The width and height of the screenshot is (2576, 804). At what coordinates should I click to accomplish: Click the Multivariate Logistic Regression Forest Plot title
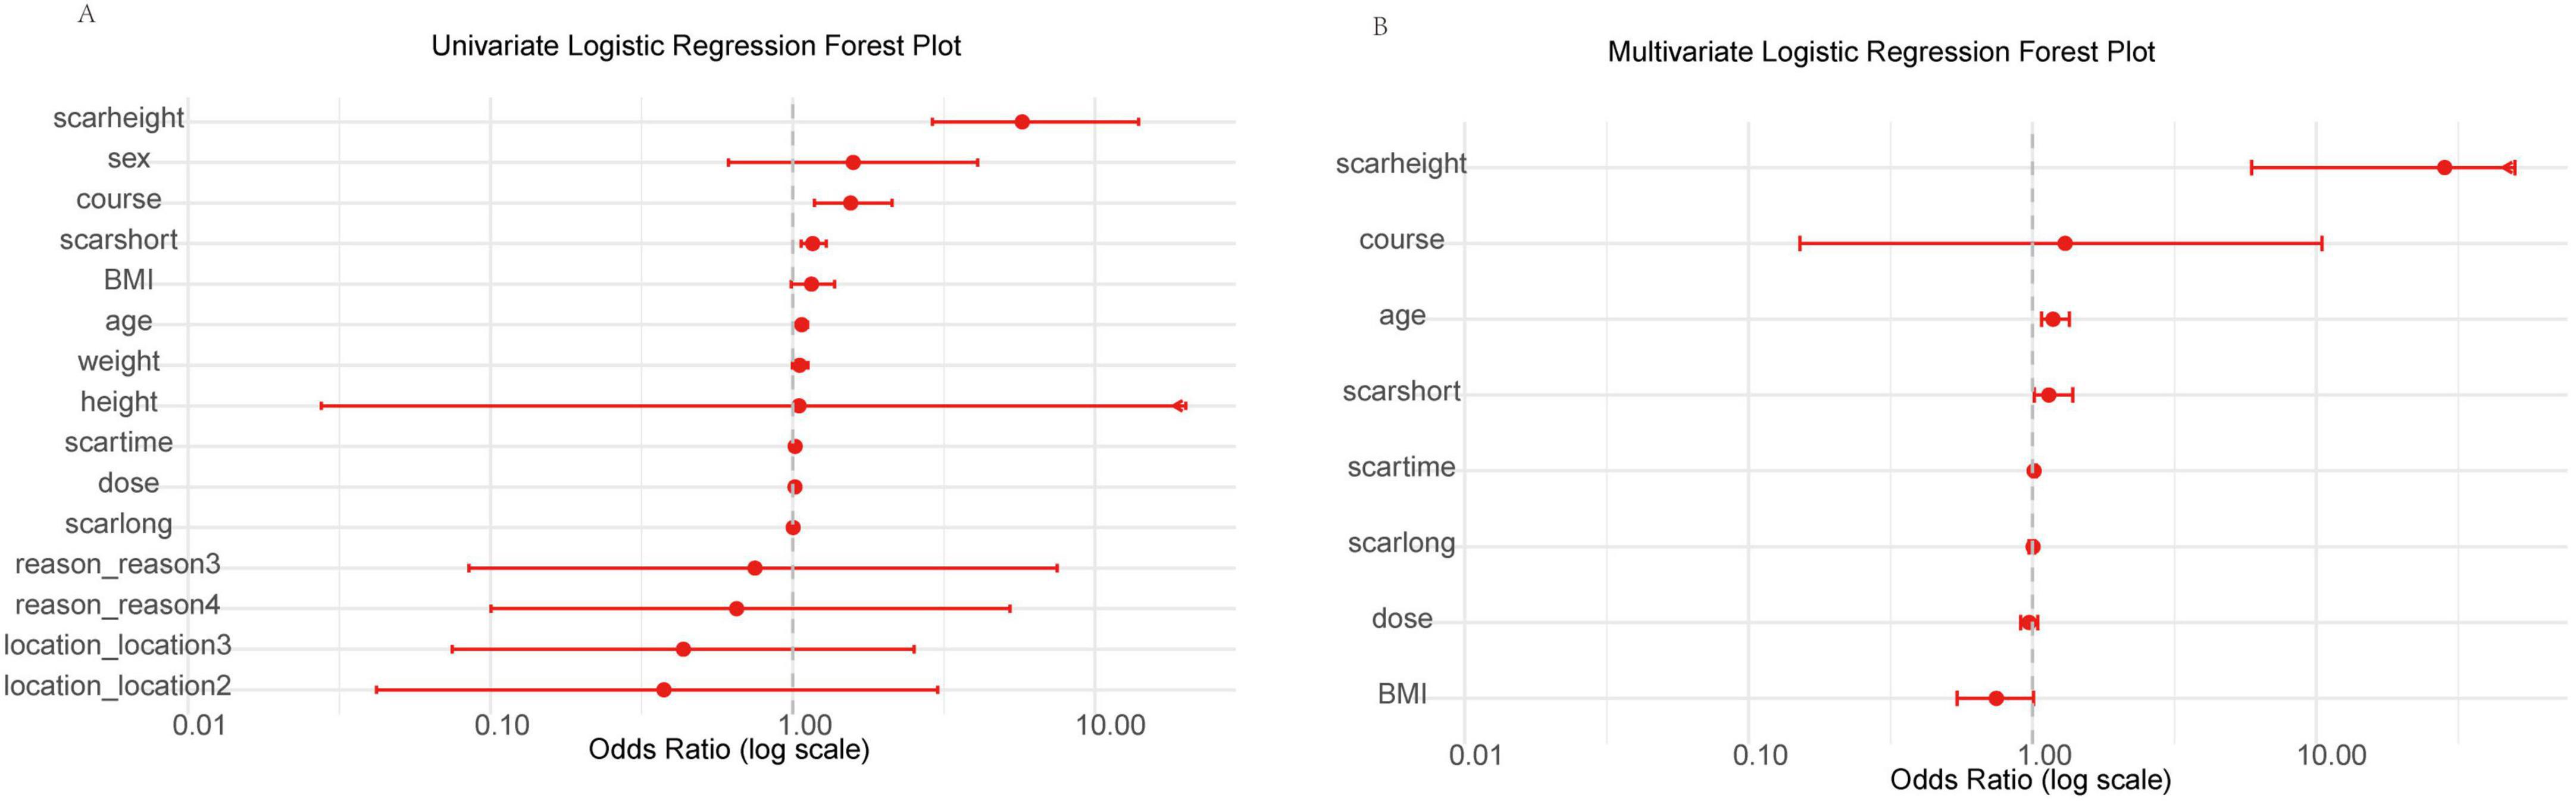click(x=1880, y=52)
